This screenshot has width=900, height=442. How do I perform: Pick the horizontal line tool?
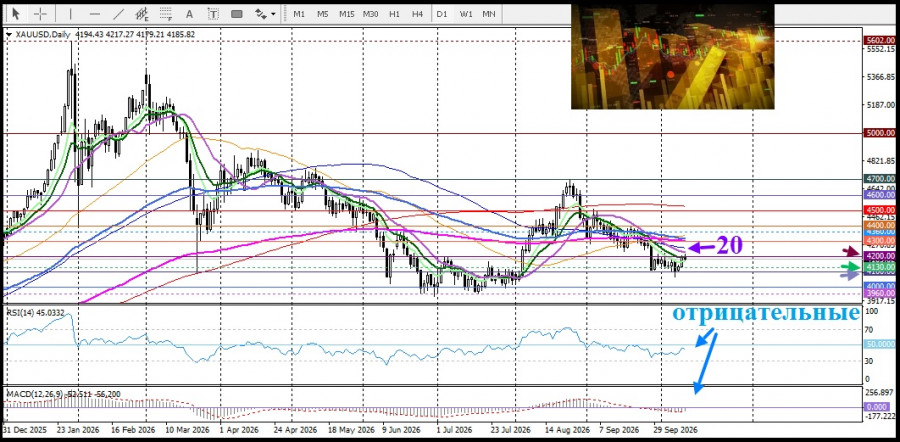95,14
